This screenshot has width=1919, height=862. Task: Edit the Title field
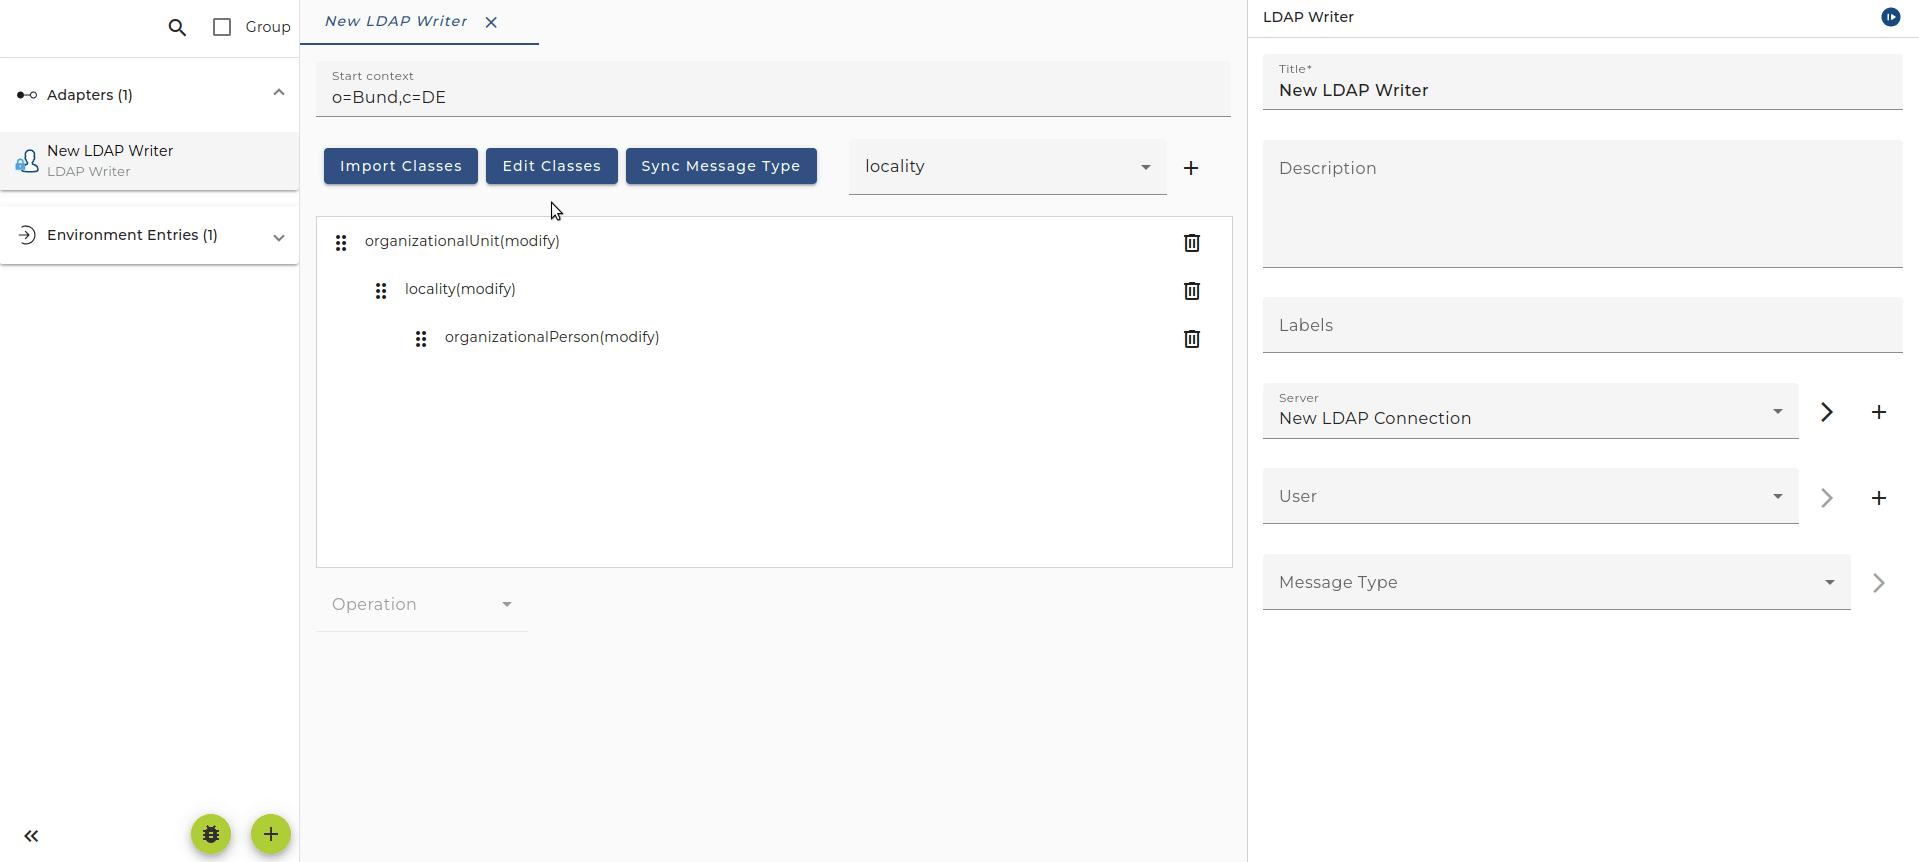tap(1582, 82)
